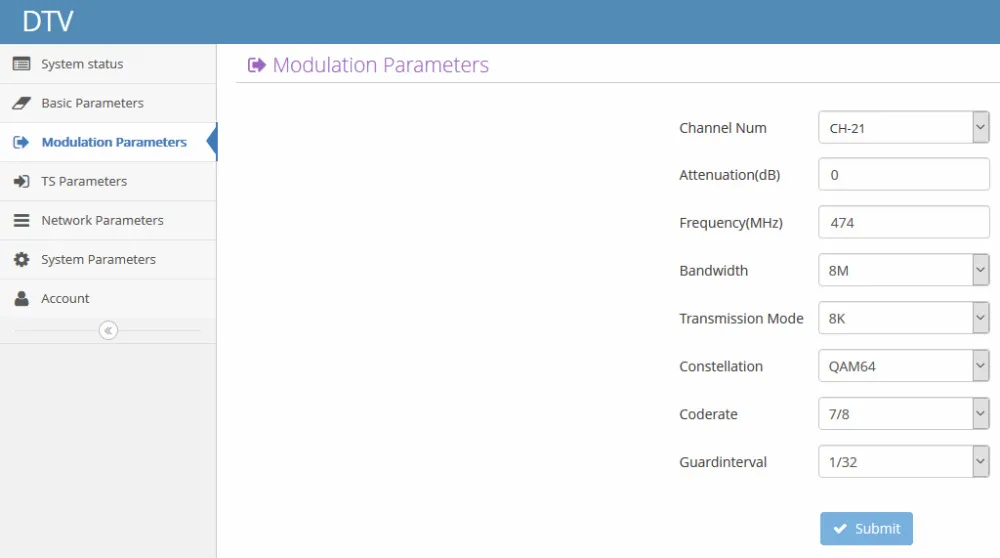Open the Transmission Mode dropdown

tap(904, 318)
